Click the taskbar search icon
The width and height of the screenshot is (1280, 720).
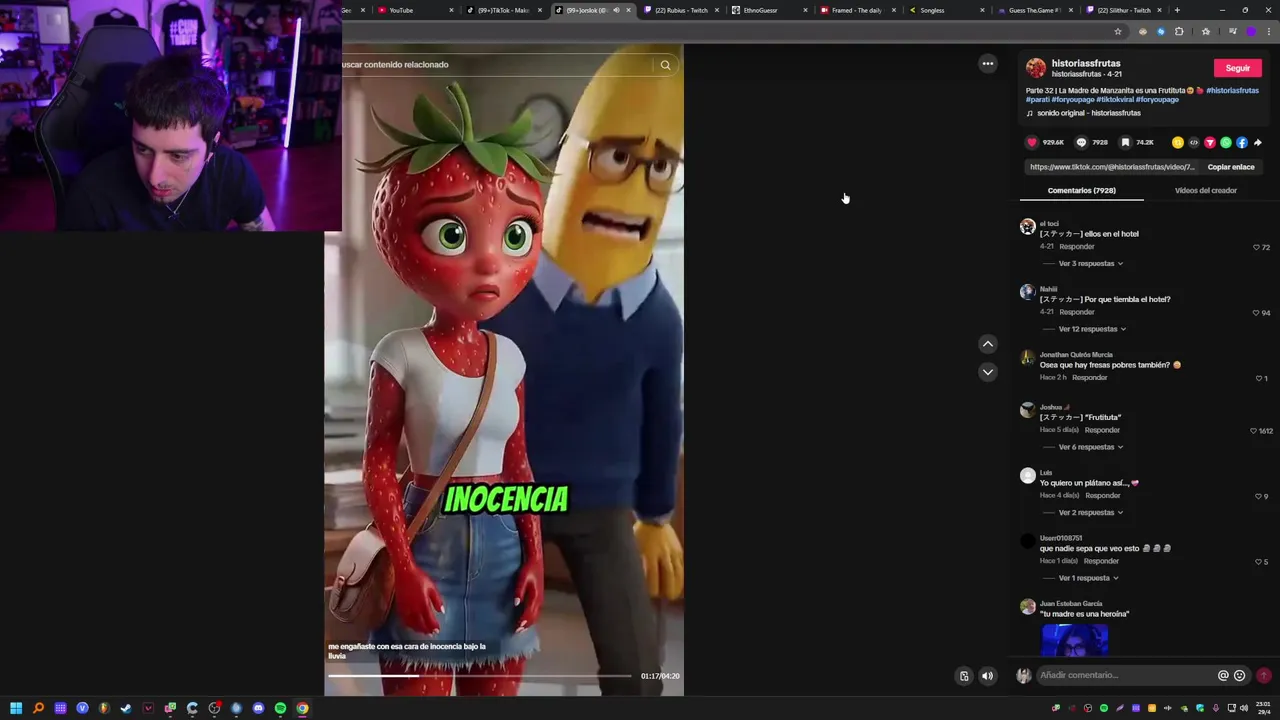point(38,708)
